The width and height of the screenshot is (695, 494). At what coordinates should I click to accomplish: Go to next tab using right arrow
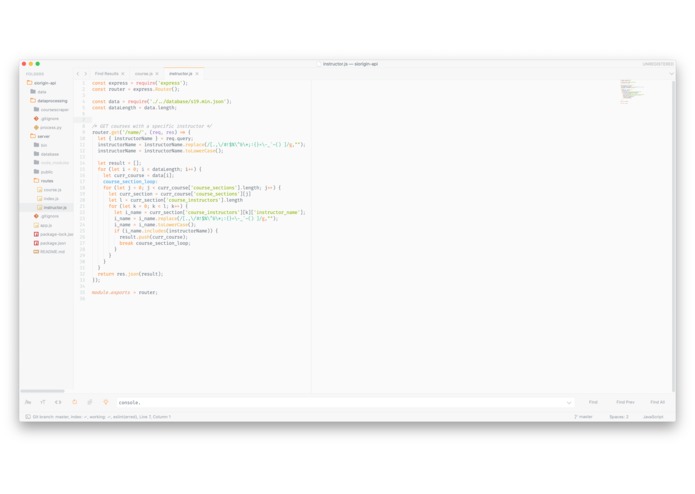[x=86, y=74]
